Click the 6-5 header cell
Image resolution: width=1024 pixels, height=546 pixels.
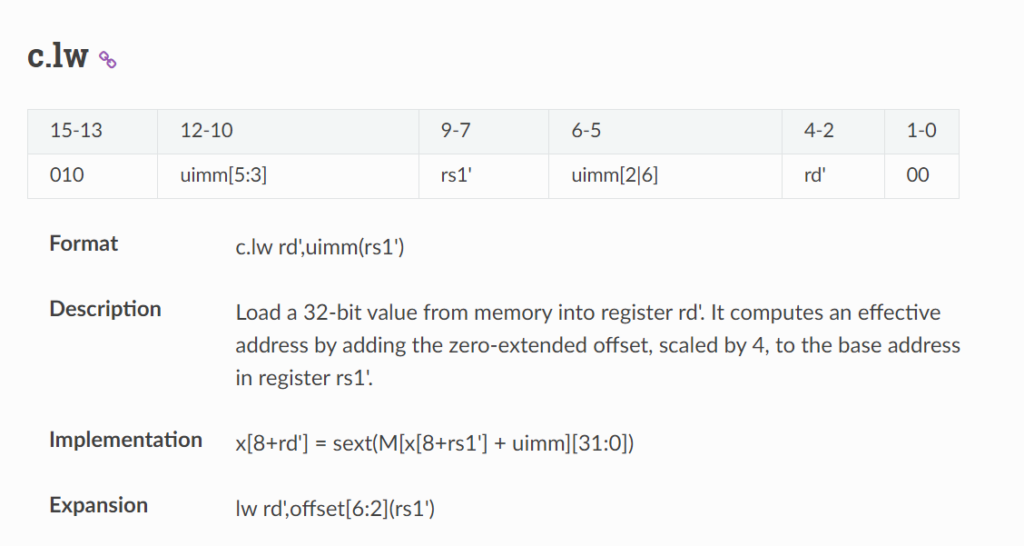pos(665,132)
